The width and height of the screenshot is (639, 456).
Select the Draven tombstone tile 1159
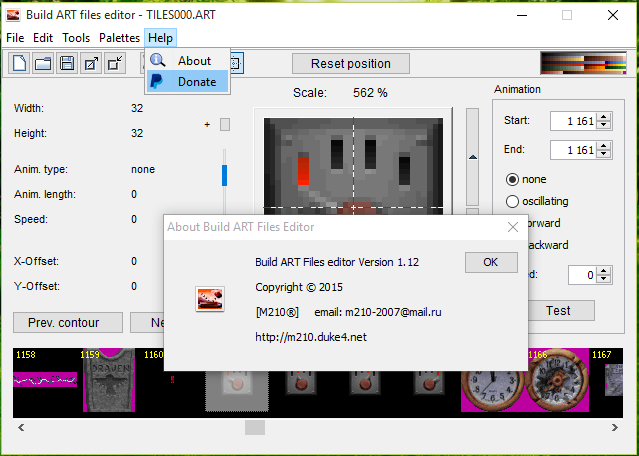coord(109,380)
